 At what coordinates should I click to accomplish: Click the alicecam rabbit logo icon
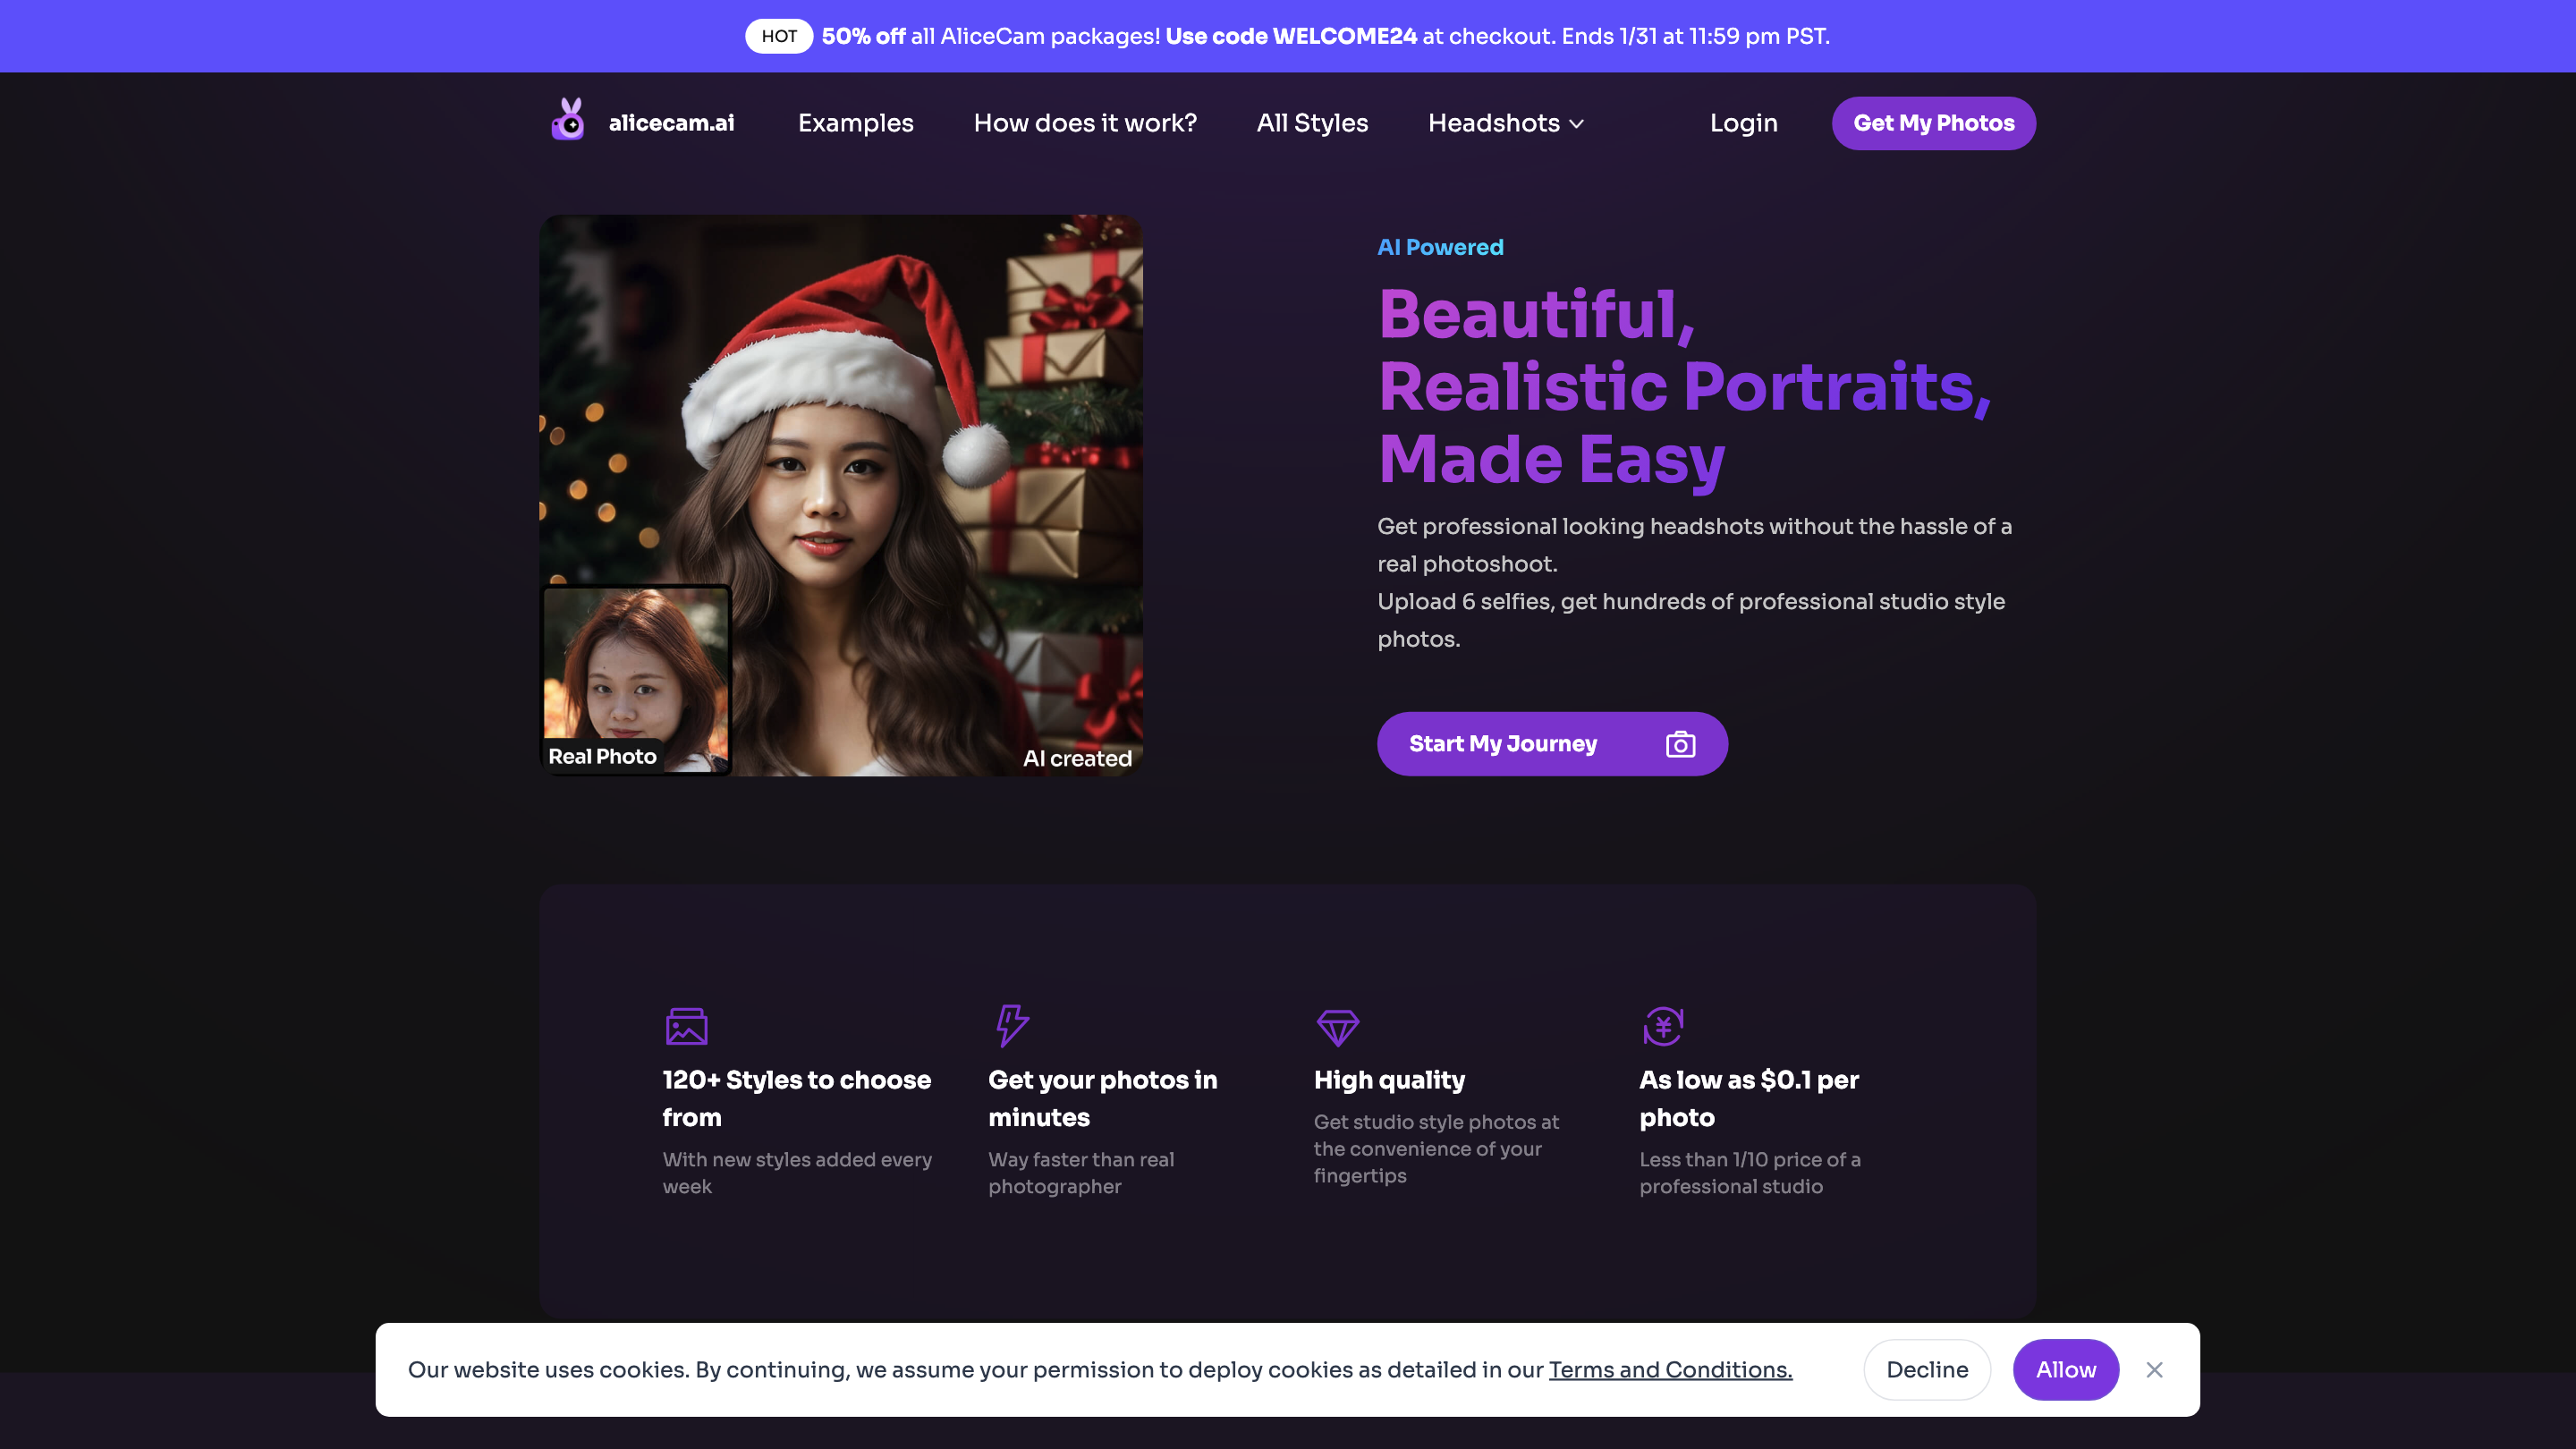pos(568,121)
